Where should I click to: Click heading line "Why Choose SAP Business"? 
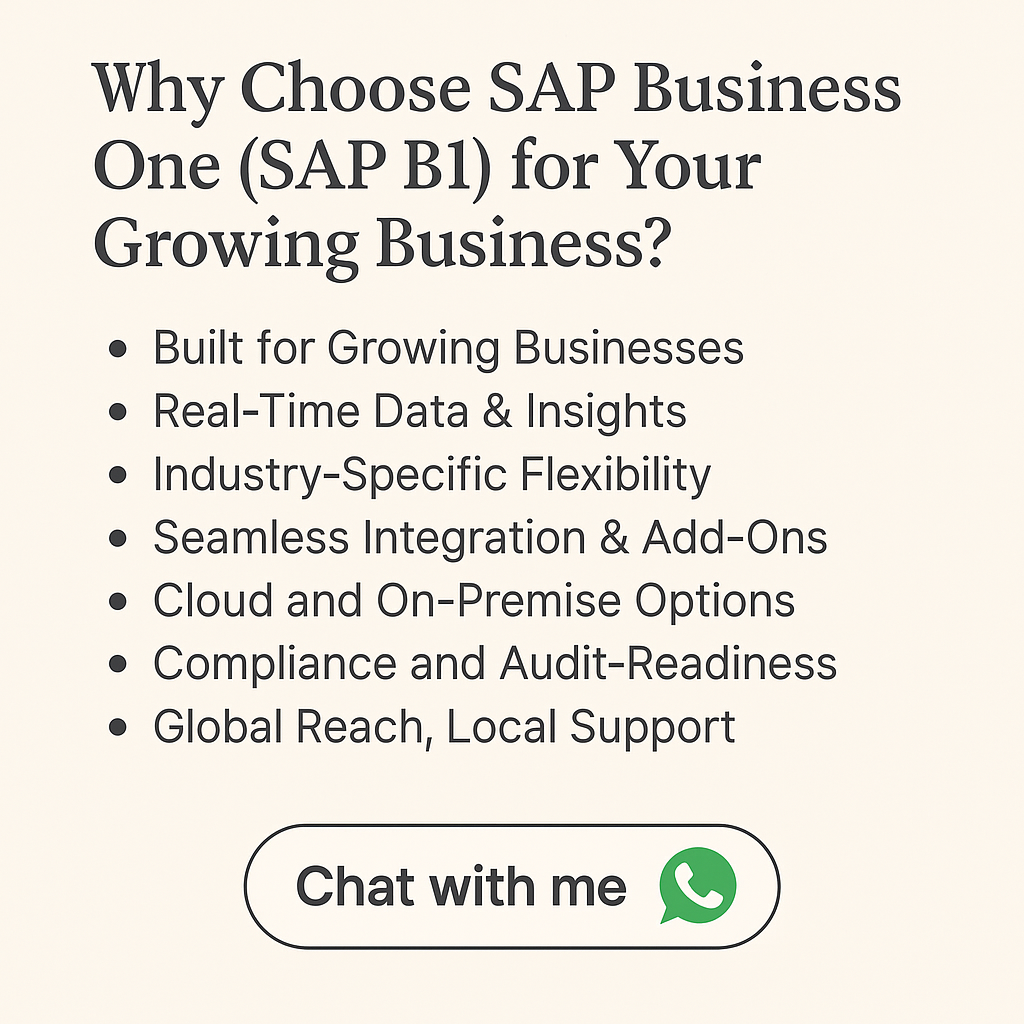pyautogui.click(x=497, y=90)
